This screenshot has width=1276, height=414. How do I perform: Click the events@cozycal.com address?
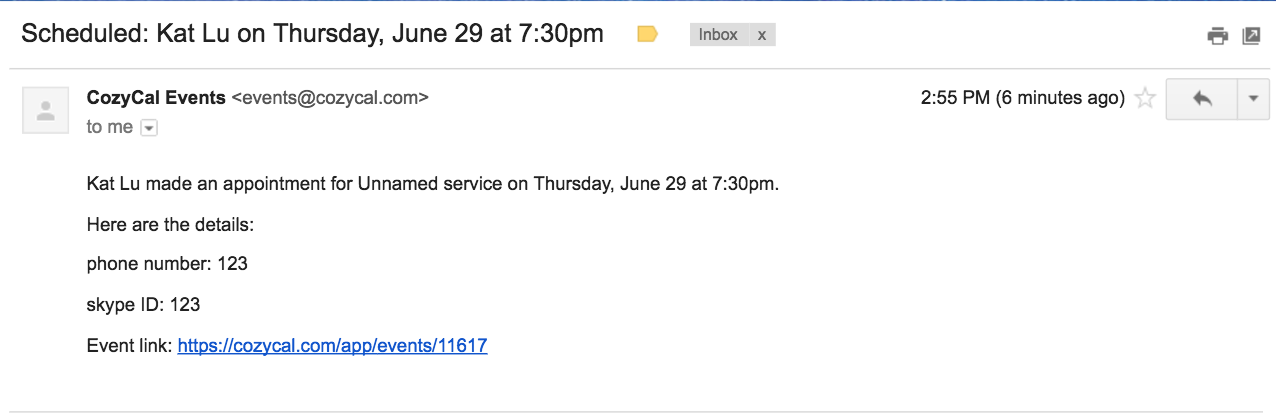coord(330,98)
